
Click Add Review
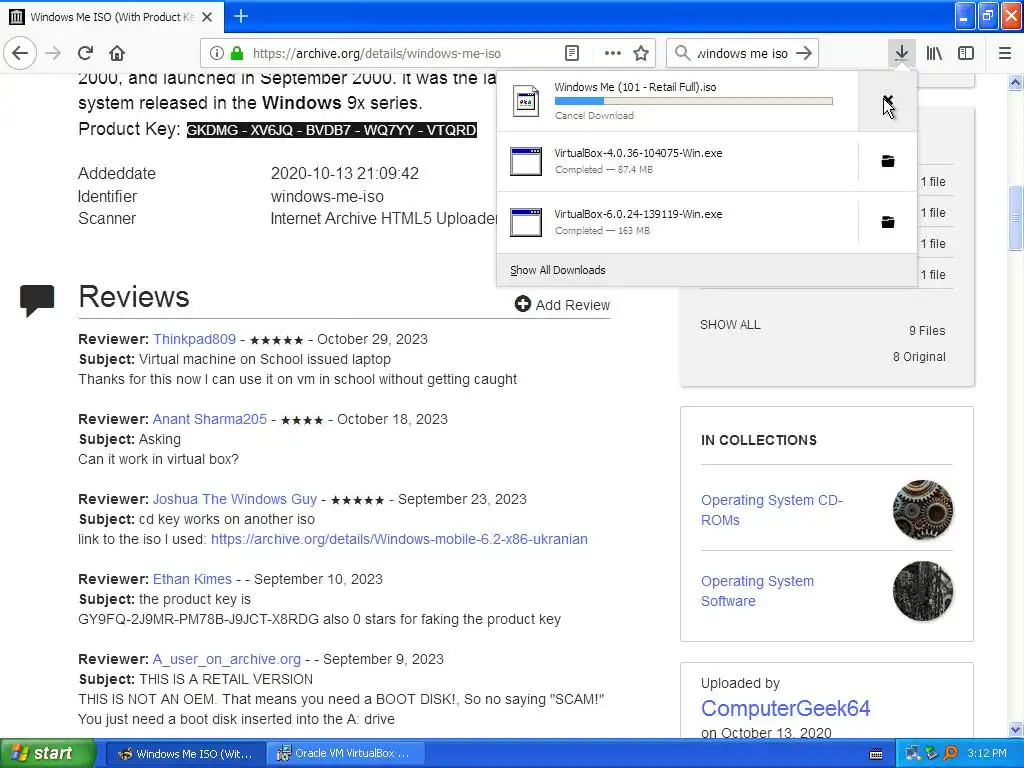point(562,304)
